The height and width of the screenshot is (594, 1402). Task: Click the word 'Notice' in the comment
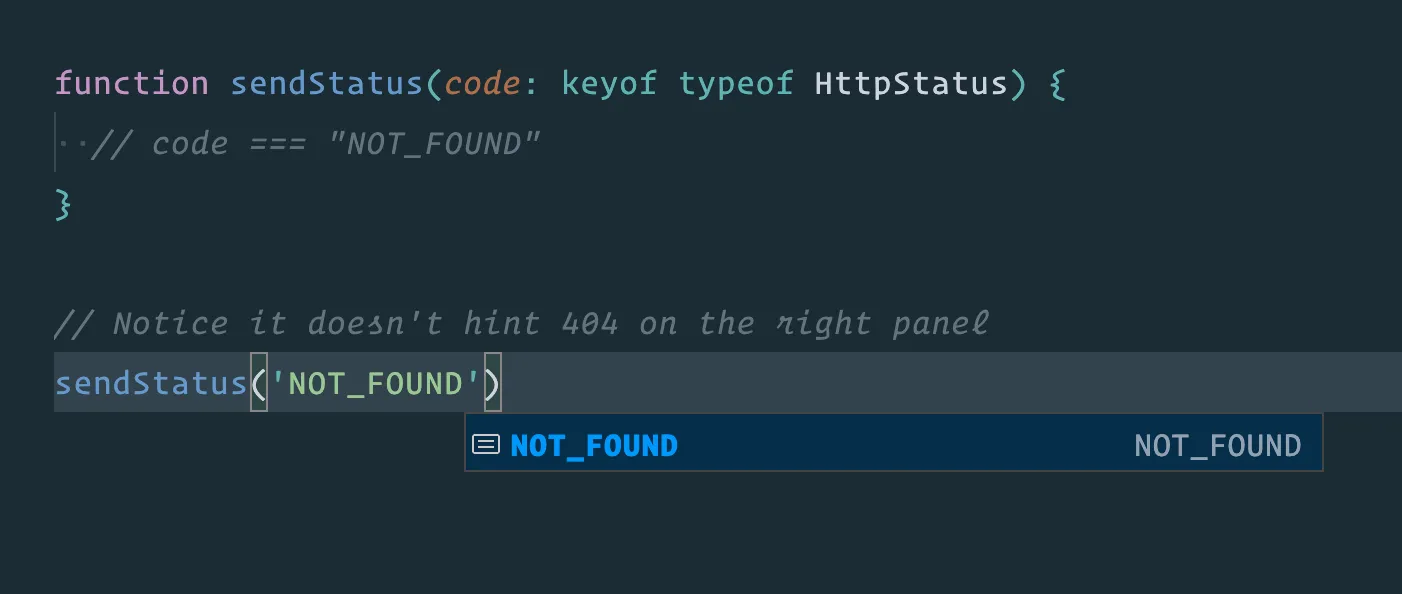pyautogui.click(x=170, y=323)
